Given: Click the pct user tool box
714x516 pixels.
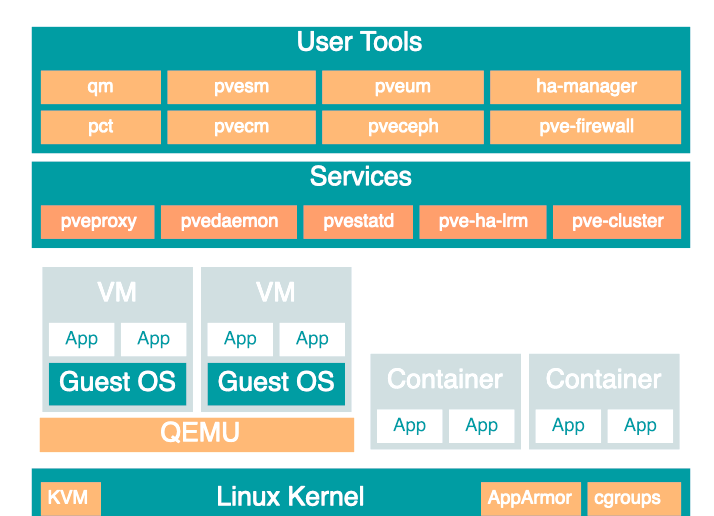Looking at the screenshot, I should (101, 127).
